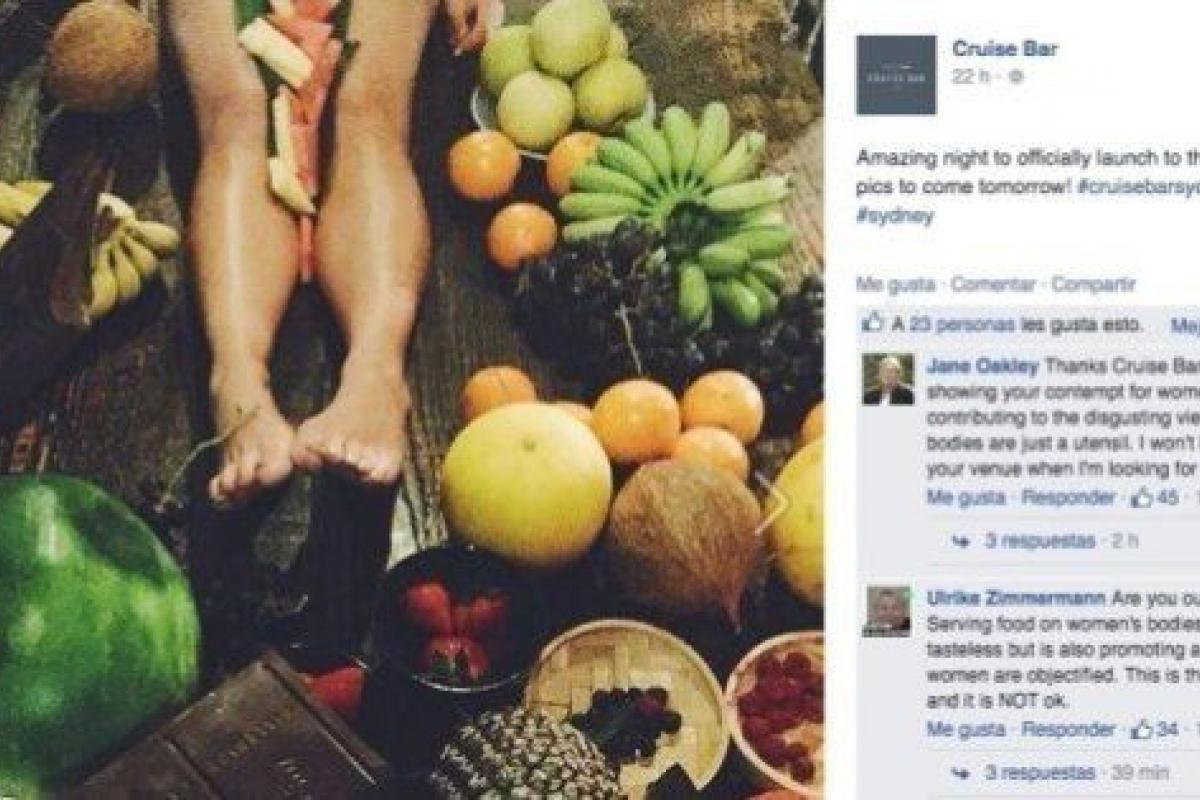Click Ulrike Zimmermann's profile picture
The image size is (1200, 800).
pyautogui.click(x=889, y=611)
